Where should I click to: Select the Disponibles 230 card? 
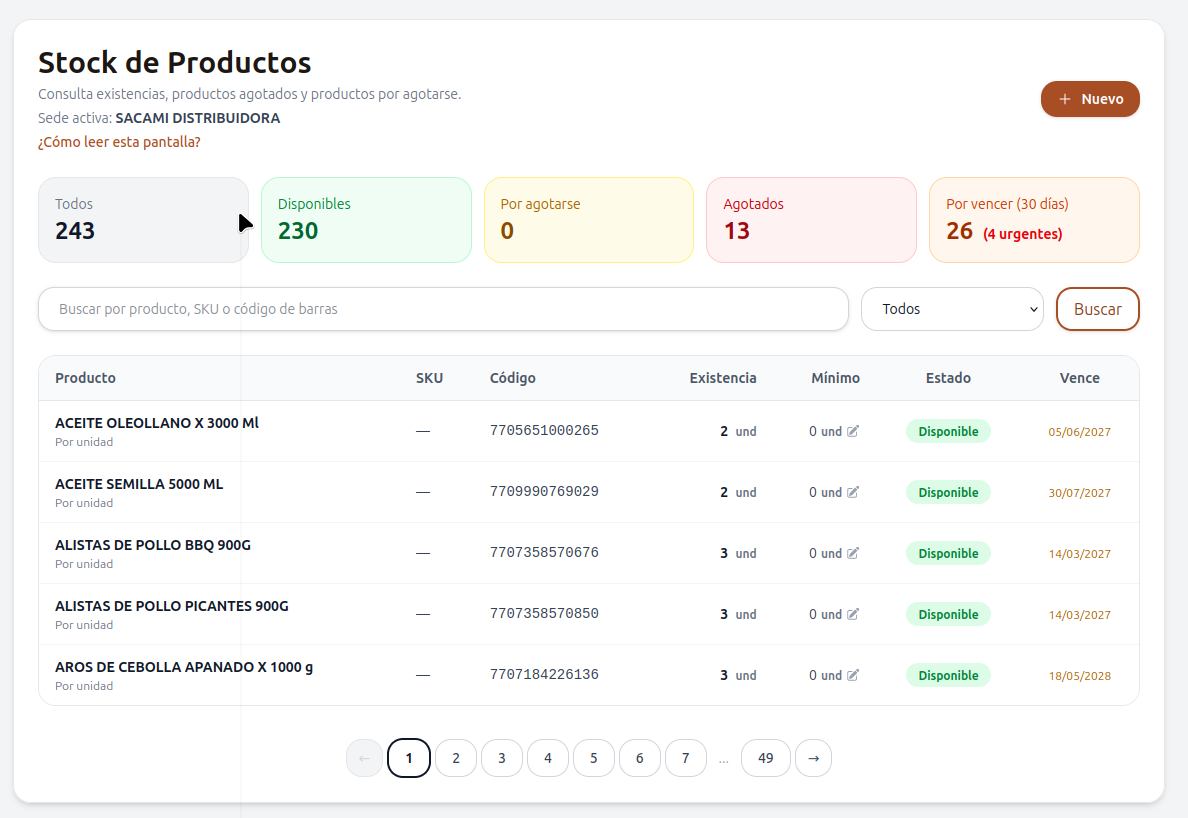click(366, 220)
